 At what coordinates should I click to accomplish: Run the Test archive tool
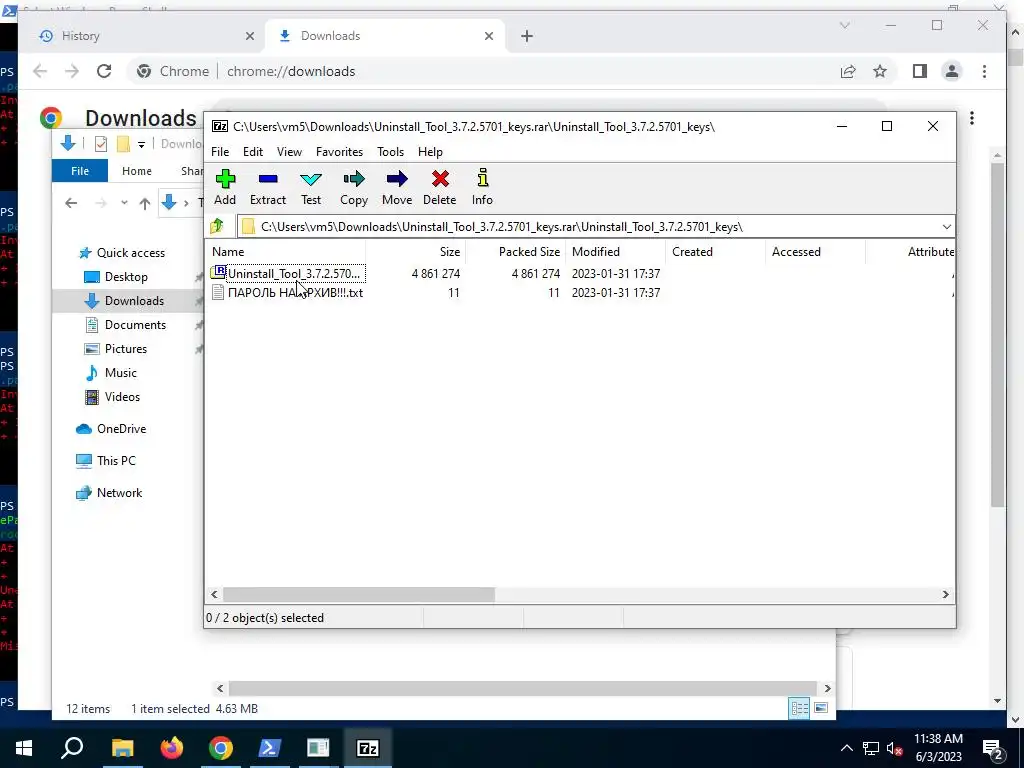[311, 187]
